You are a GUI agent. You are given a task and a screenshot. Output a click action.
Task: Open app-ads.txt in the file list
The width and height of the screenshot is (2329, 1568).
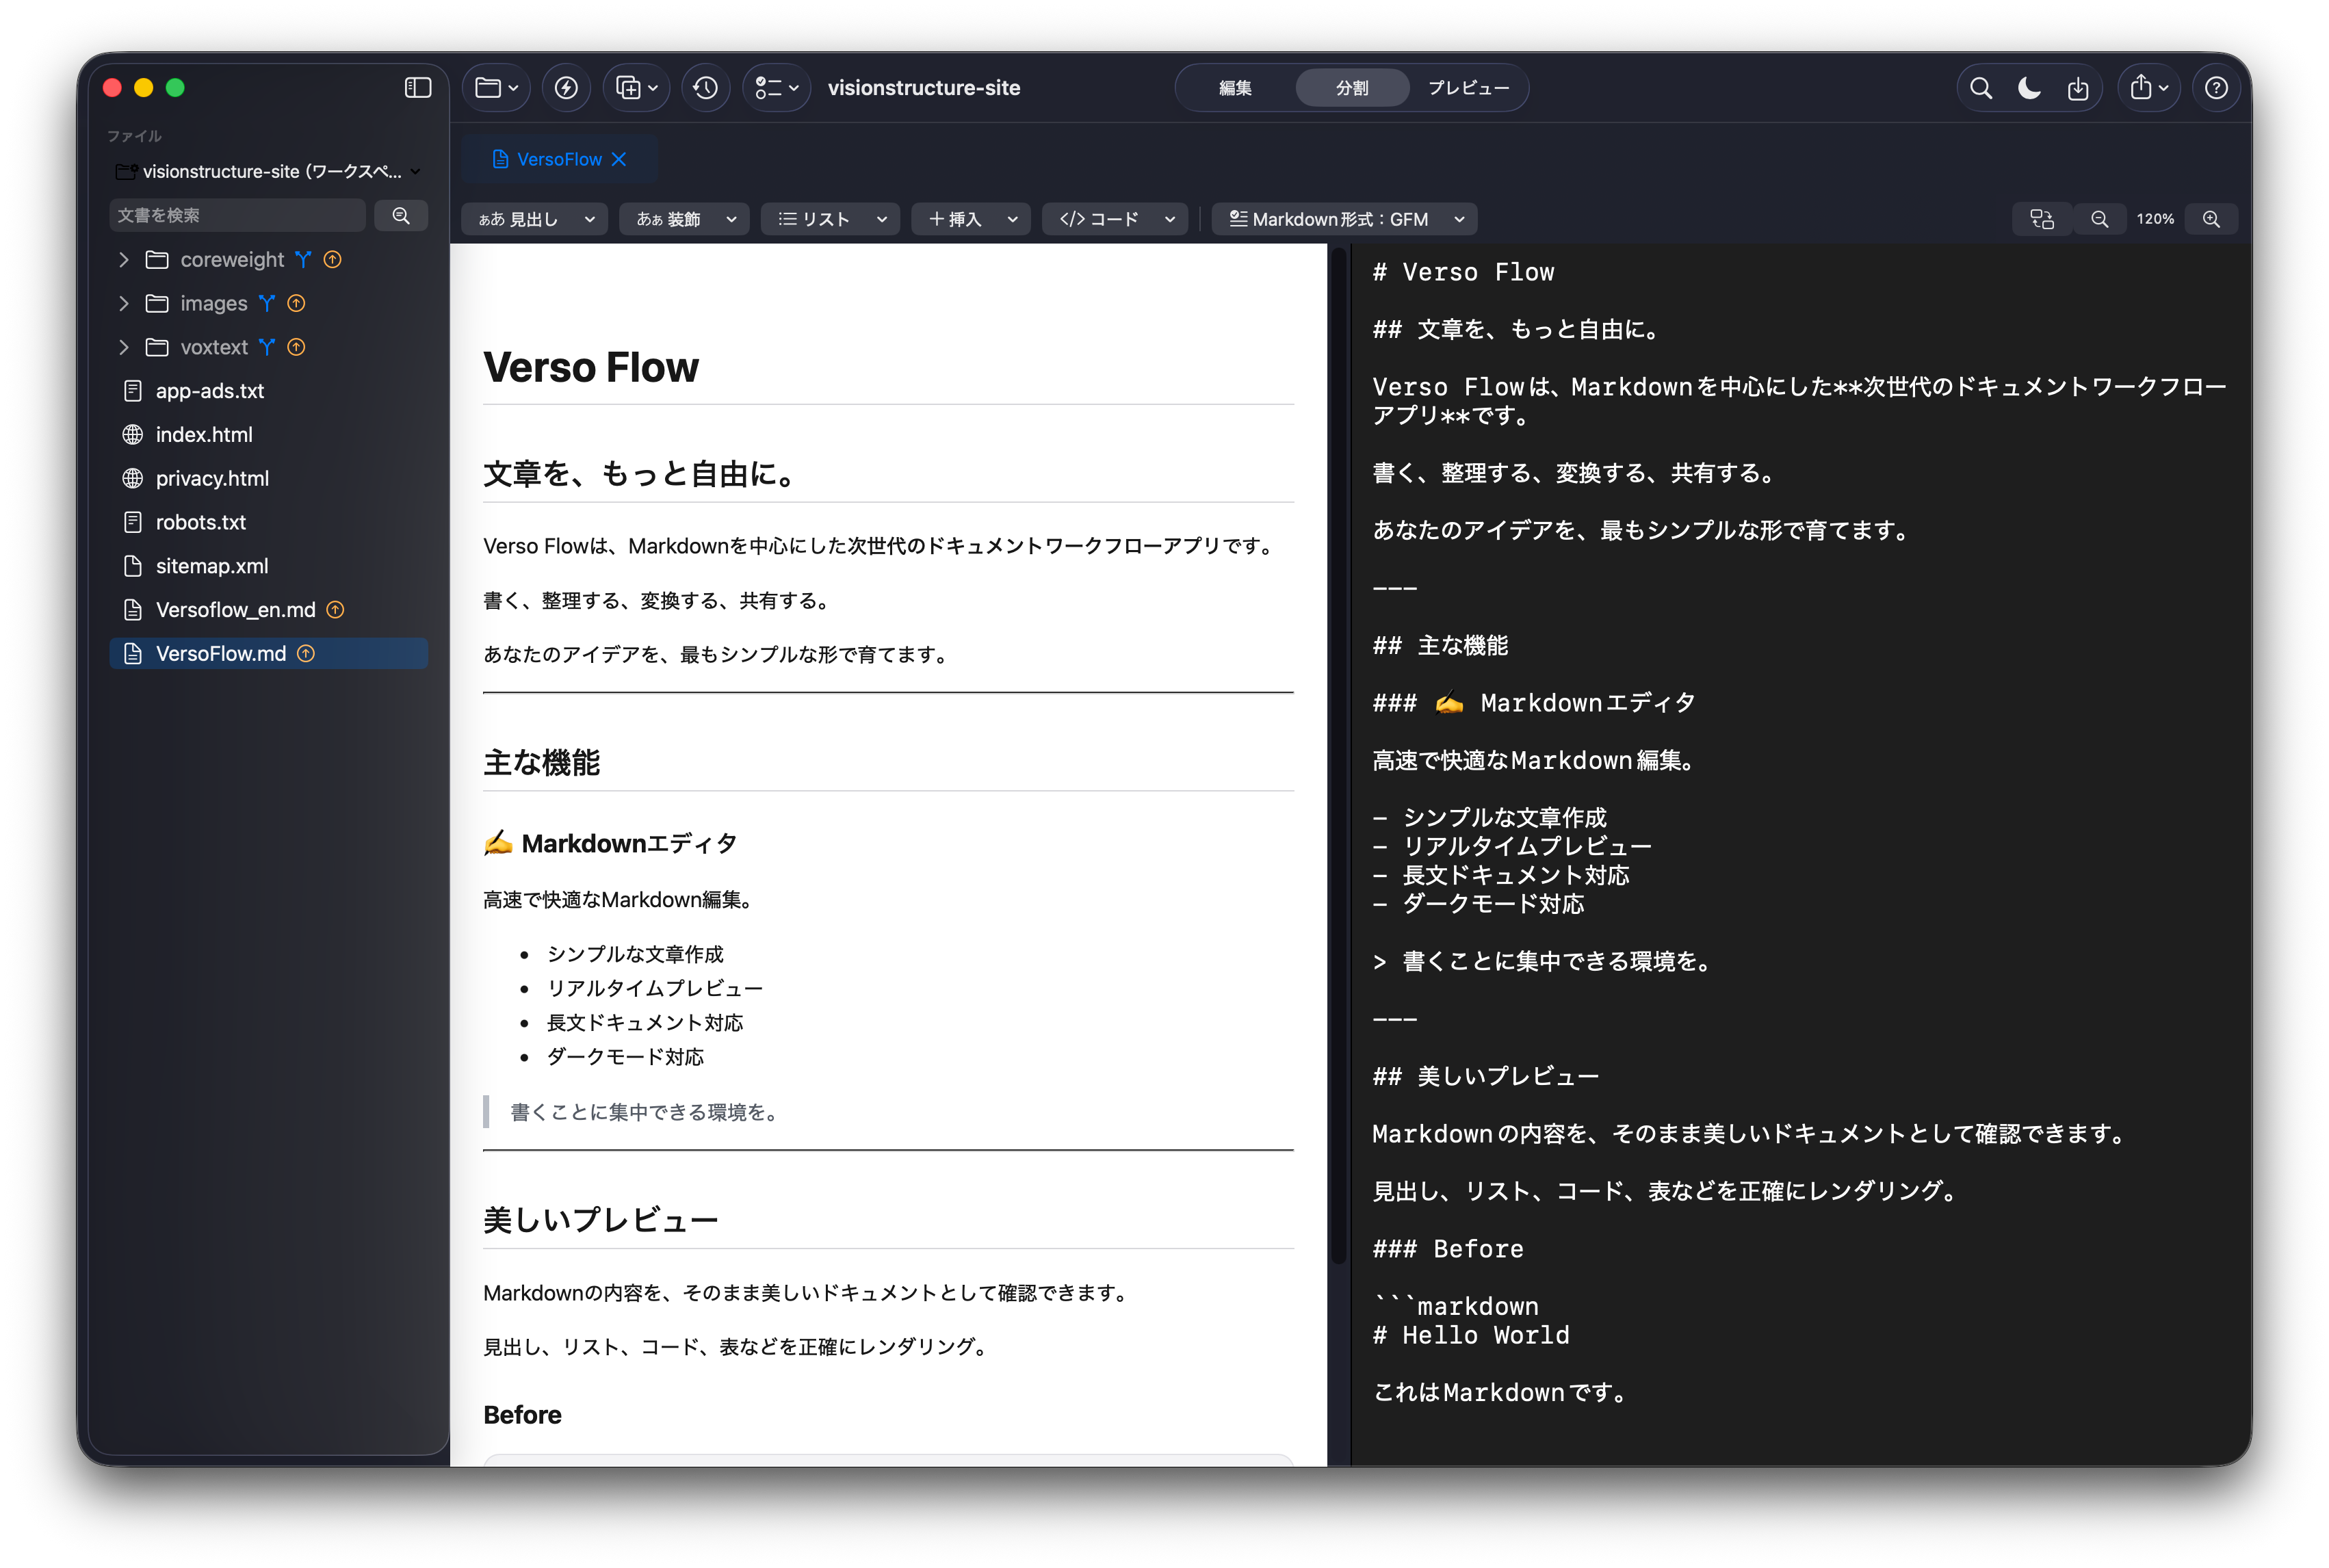(269, 391)
